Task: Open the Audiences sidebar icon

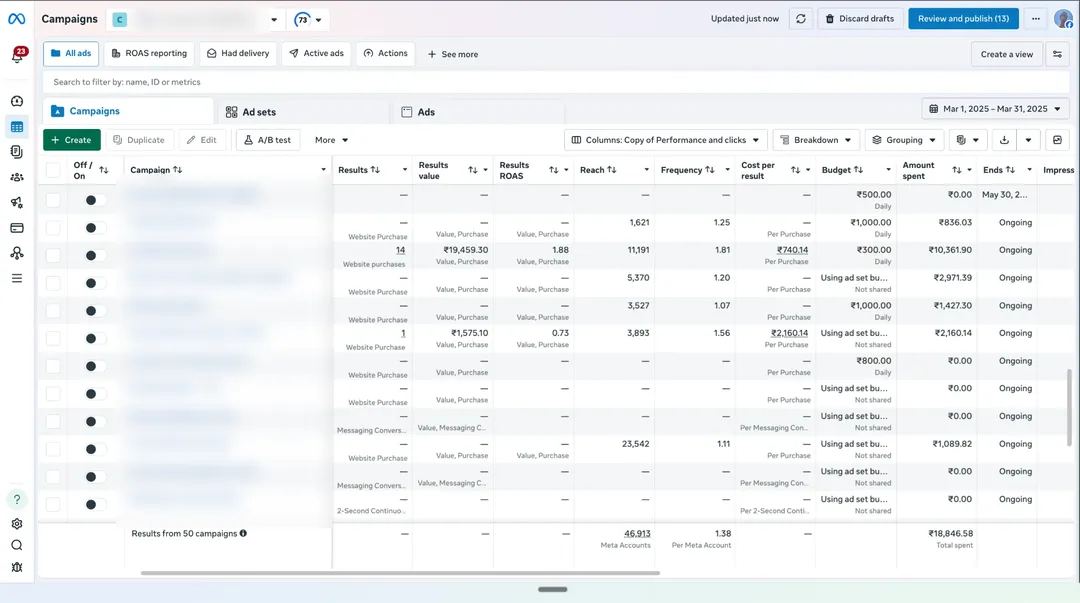Action: (17, 177)
